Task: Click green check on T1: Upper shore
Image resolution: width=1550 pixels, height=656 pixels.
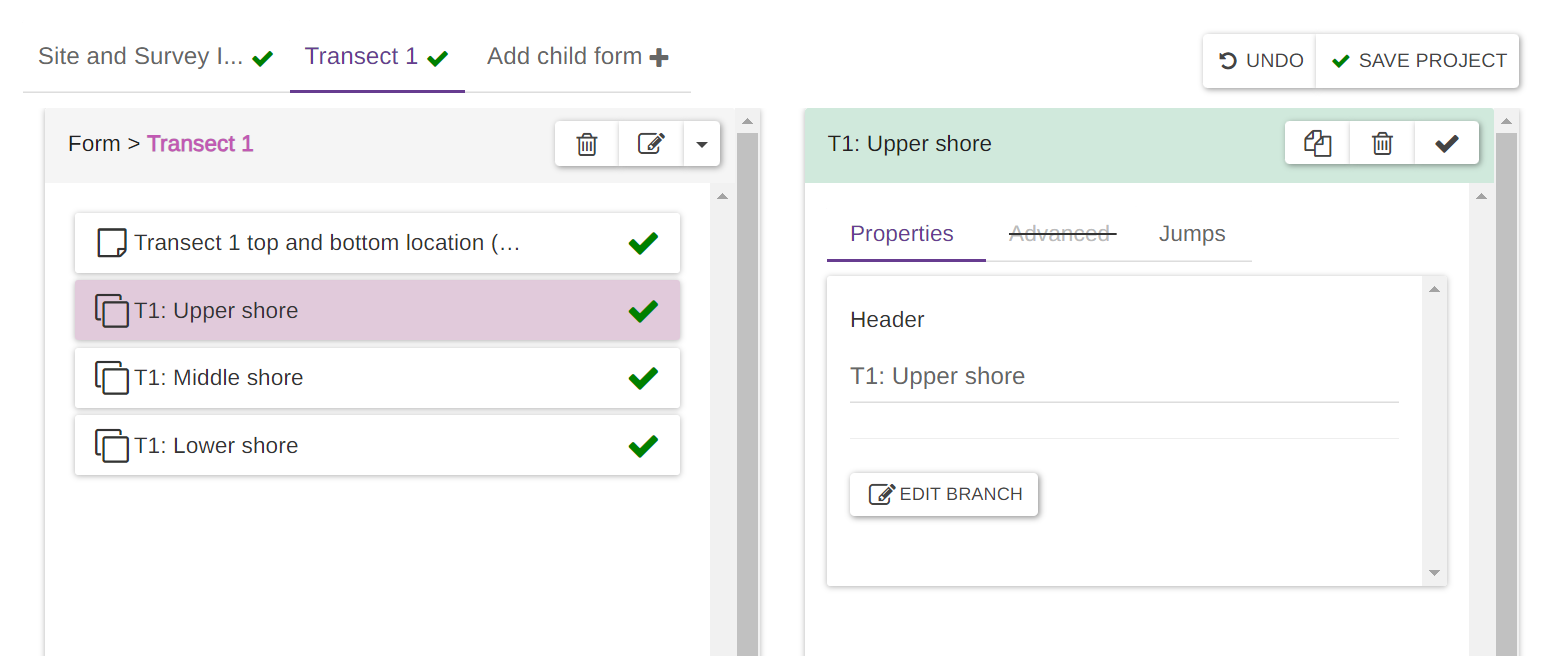Action: (643, 311)
